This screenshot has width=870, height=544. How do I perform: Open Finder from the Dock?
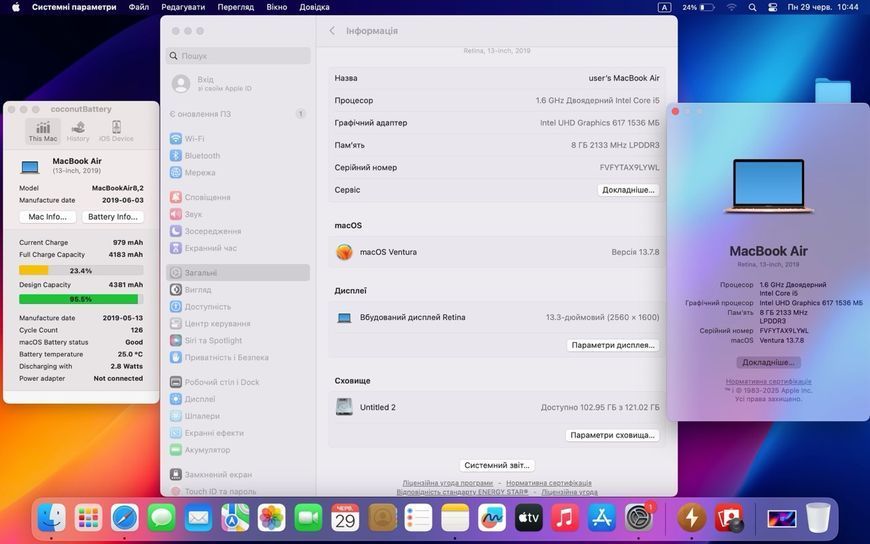coord(52,517)
